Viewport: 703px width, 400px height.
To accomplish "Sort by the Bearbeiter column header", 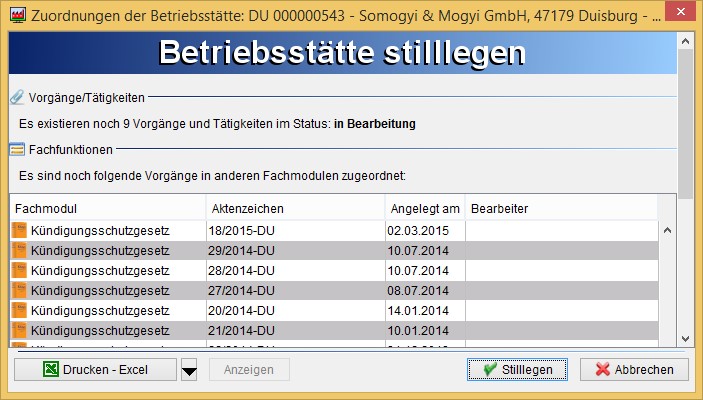I will pos(561,209).
